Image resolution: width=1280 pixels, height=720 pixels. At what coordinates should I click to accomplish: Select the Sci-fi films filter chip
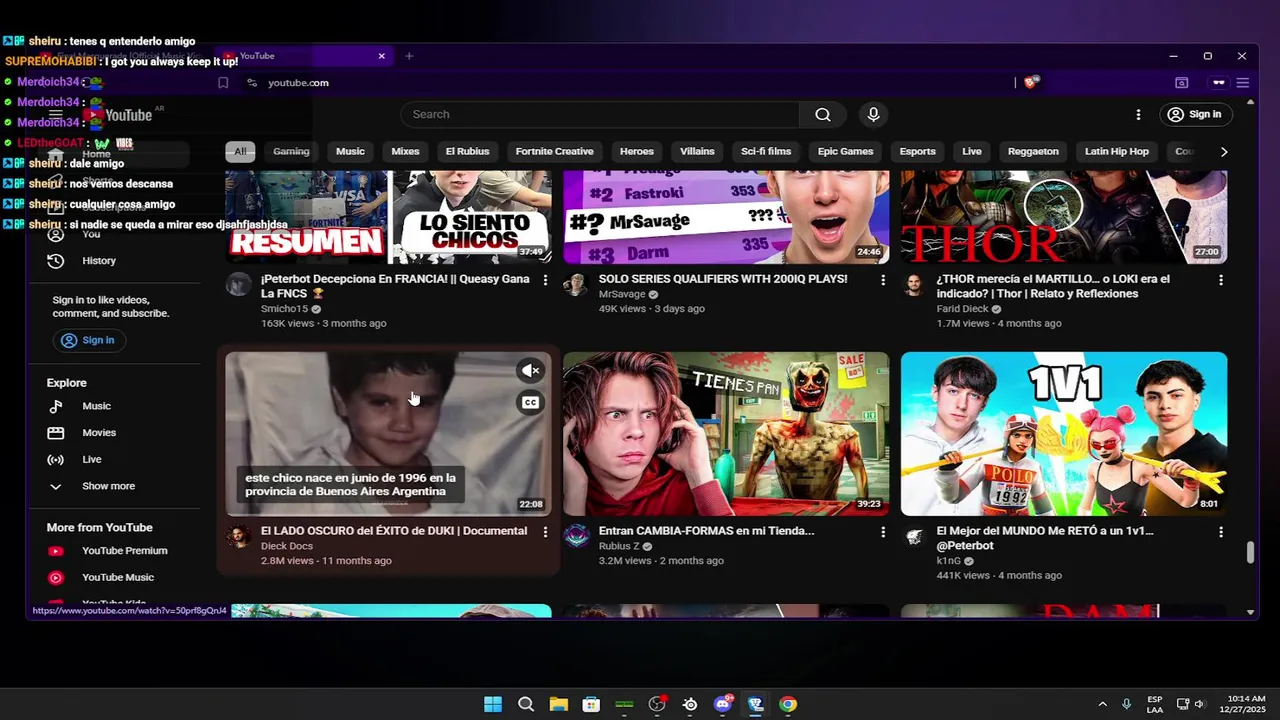click(766, 151)
